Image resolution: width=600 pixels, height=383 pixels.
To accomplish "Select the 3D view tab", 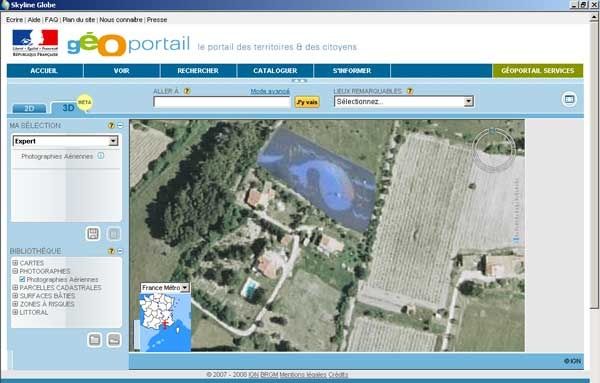I will point(67,108).
